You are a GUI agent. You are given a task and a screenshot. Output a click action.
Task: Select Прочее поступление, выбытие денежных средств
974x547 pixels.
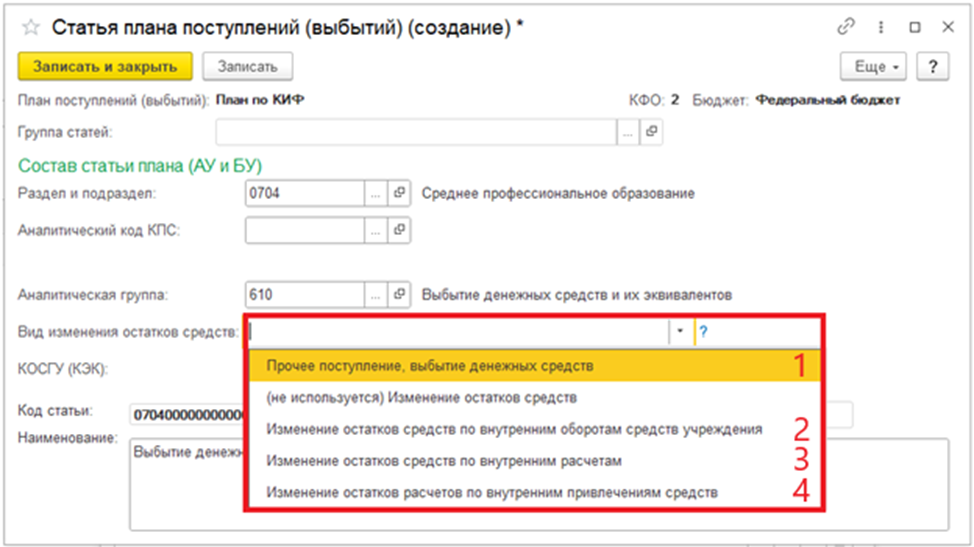tap(534, 366)
